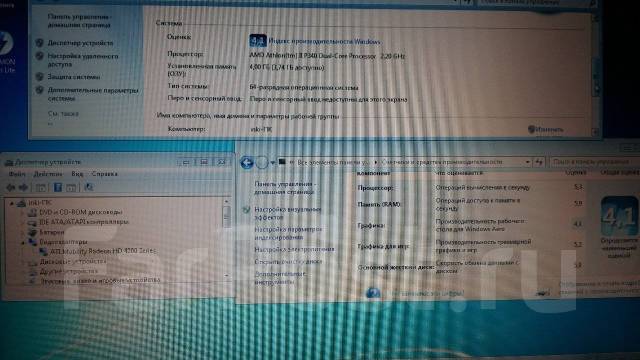Click Refresh button beside address bar

pos(539,162)
